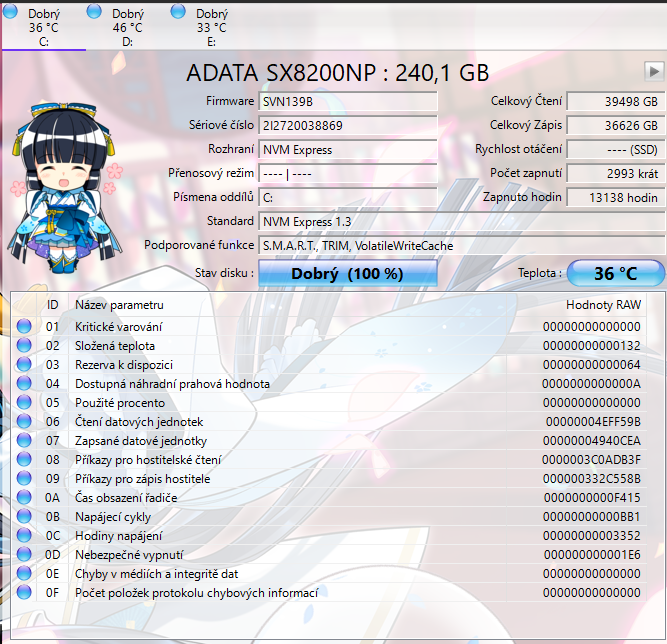Click the Standard field NVM Express 1.3
667x644 pixels.
point(462,222)
